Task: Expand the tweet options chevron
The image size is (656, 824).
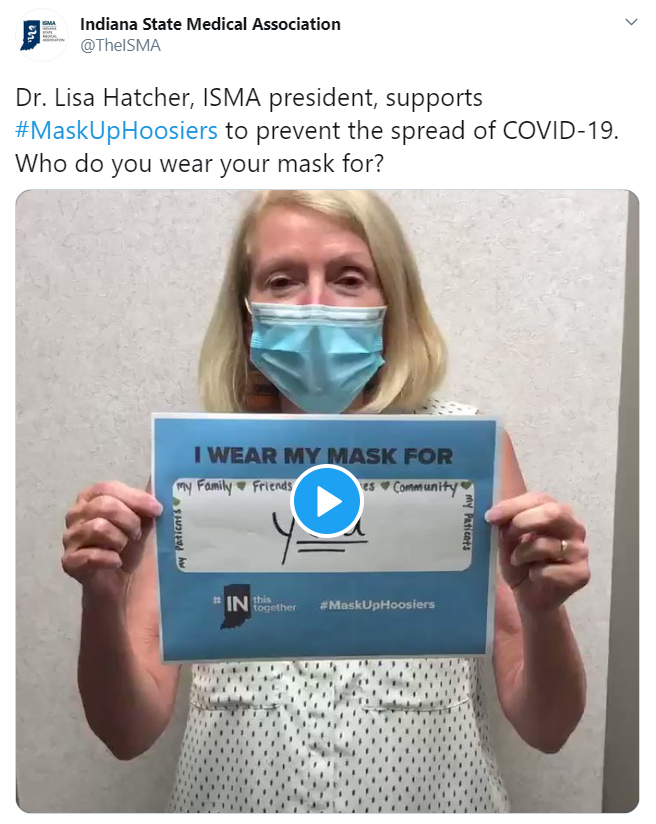Action: 631,22
